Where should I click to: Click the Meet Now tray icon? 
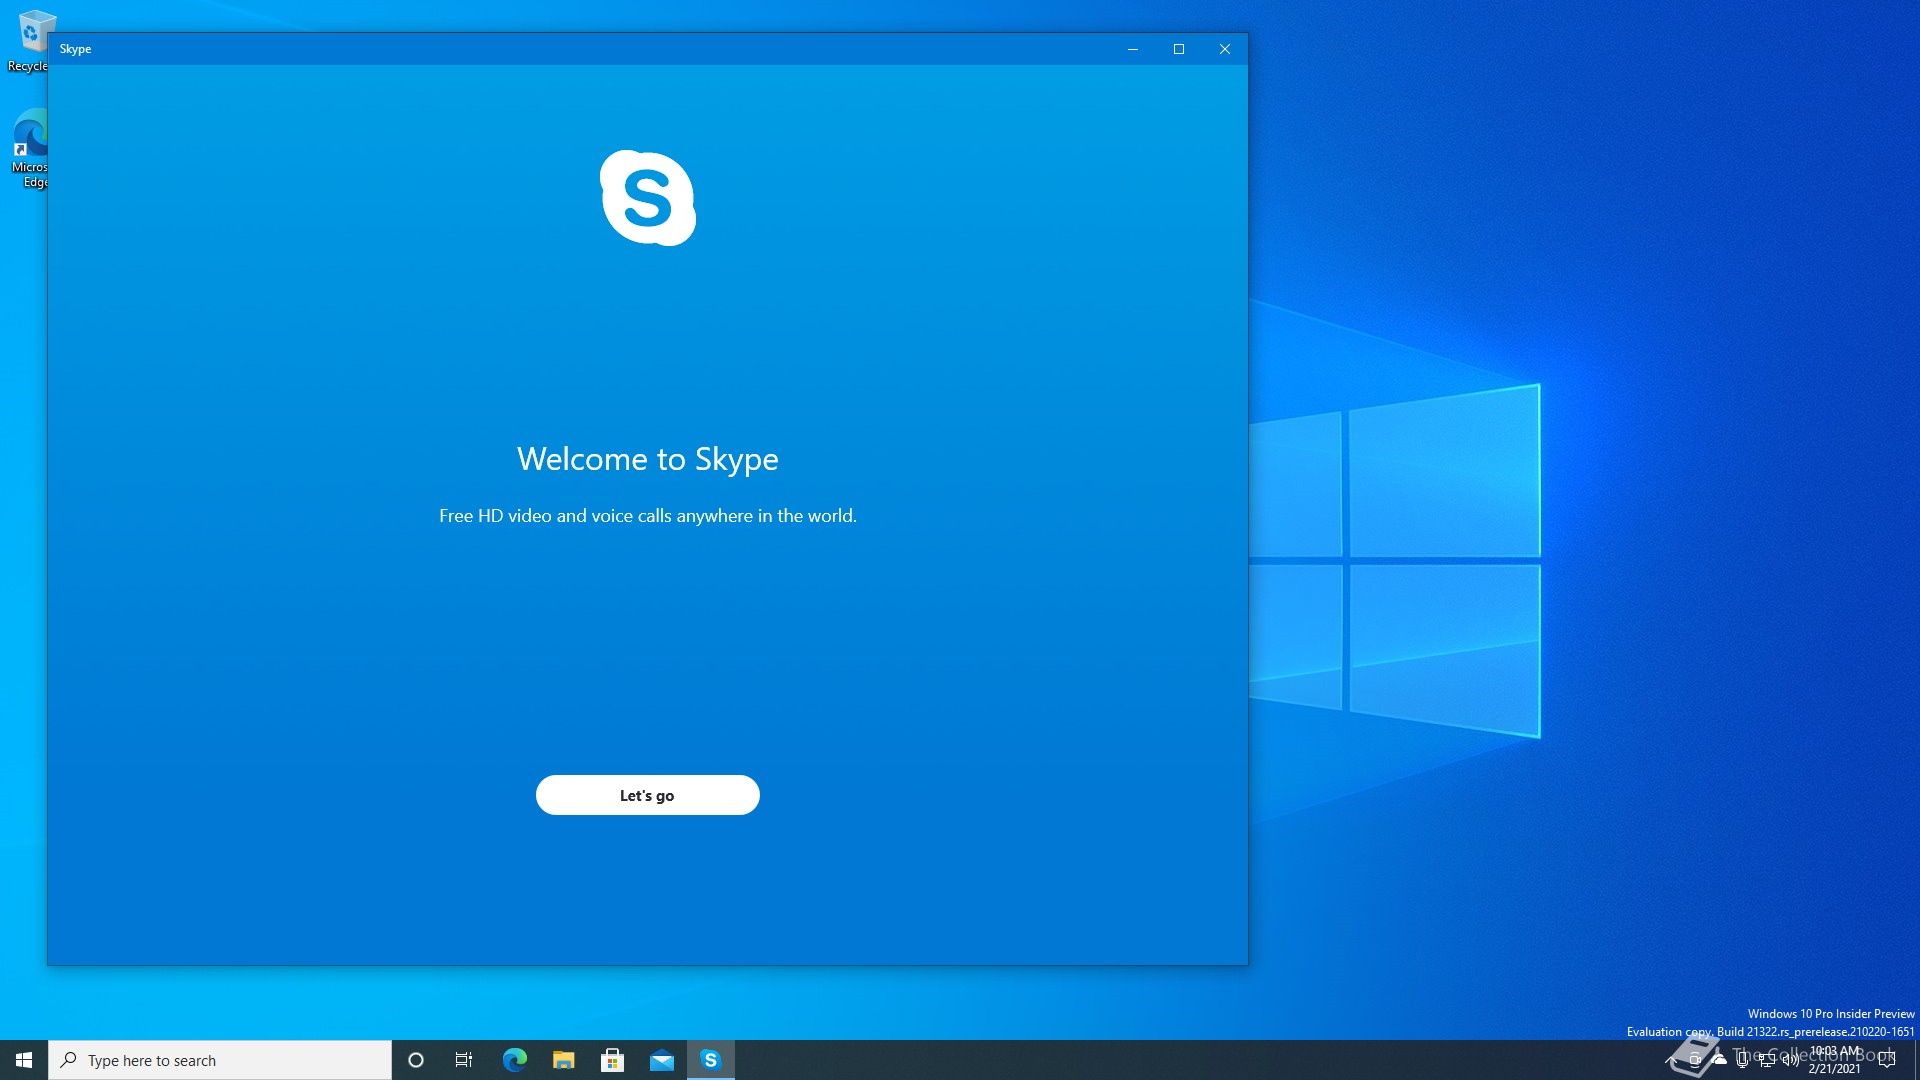(1695, 1060)
